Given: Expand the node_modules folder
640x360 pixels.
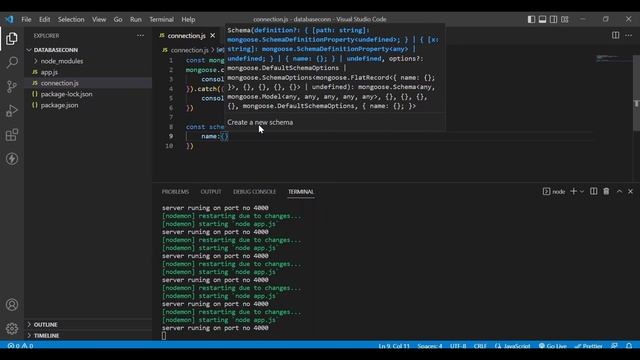Looking at the screenshot, I should tap(62, 61).
